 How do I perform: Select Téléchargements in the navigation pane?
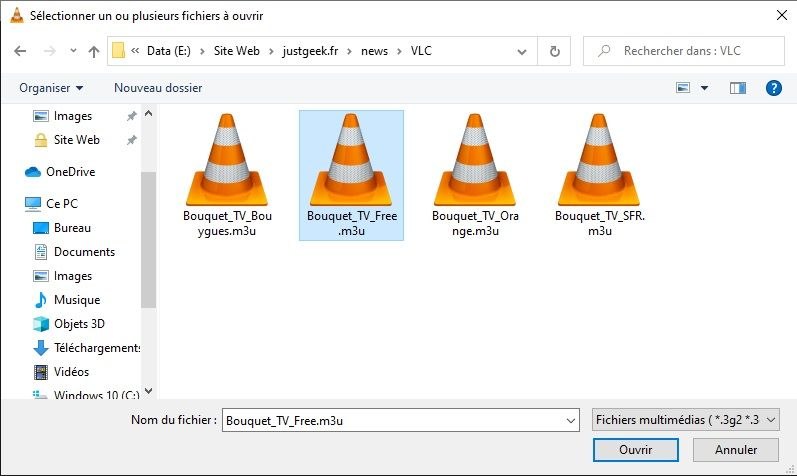click(97, 348)
